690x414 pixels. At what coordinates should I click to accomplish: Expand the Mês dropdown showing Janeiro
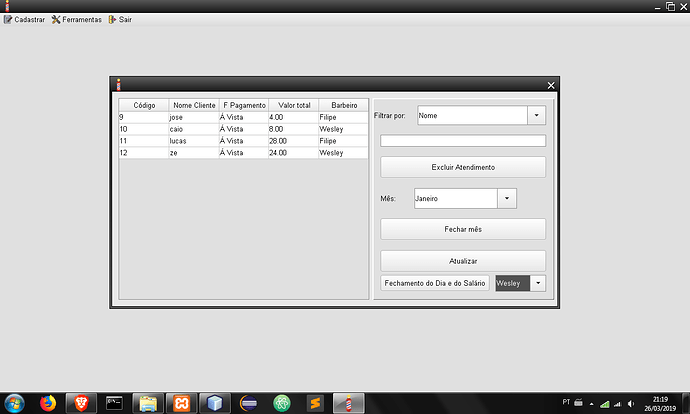[x=506, y=198]
